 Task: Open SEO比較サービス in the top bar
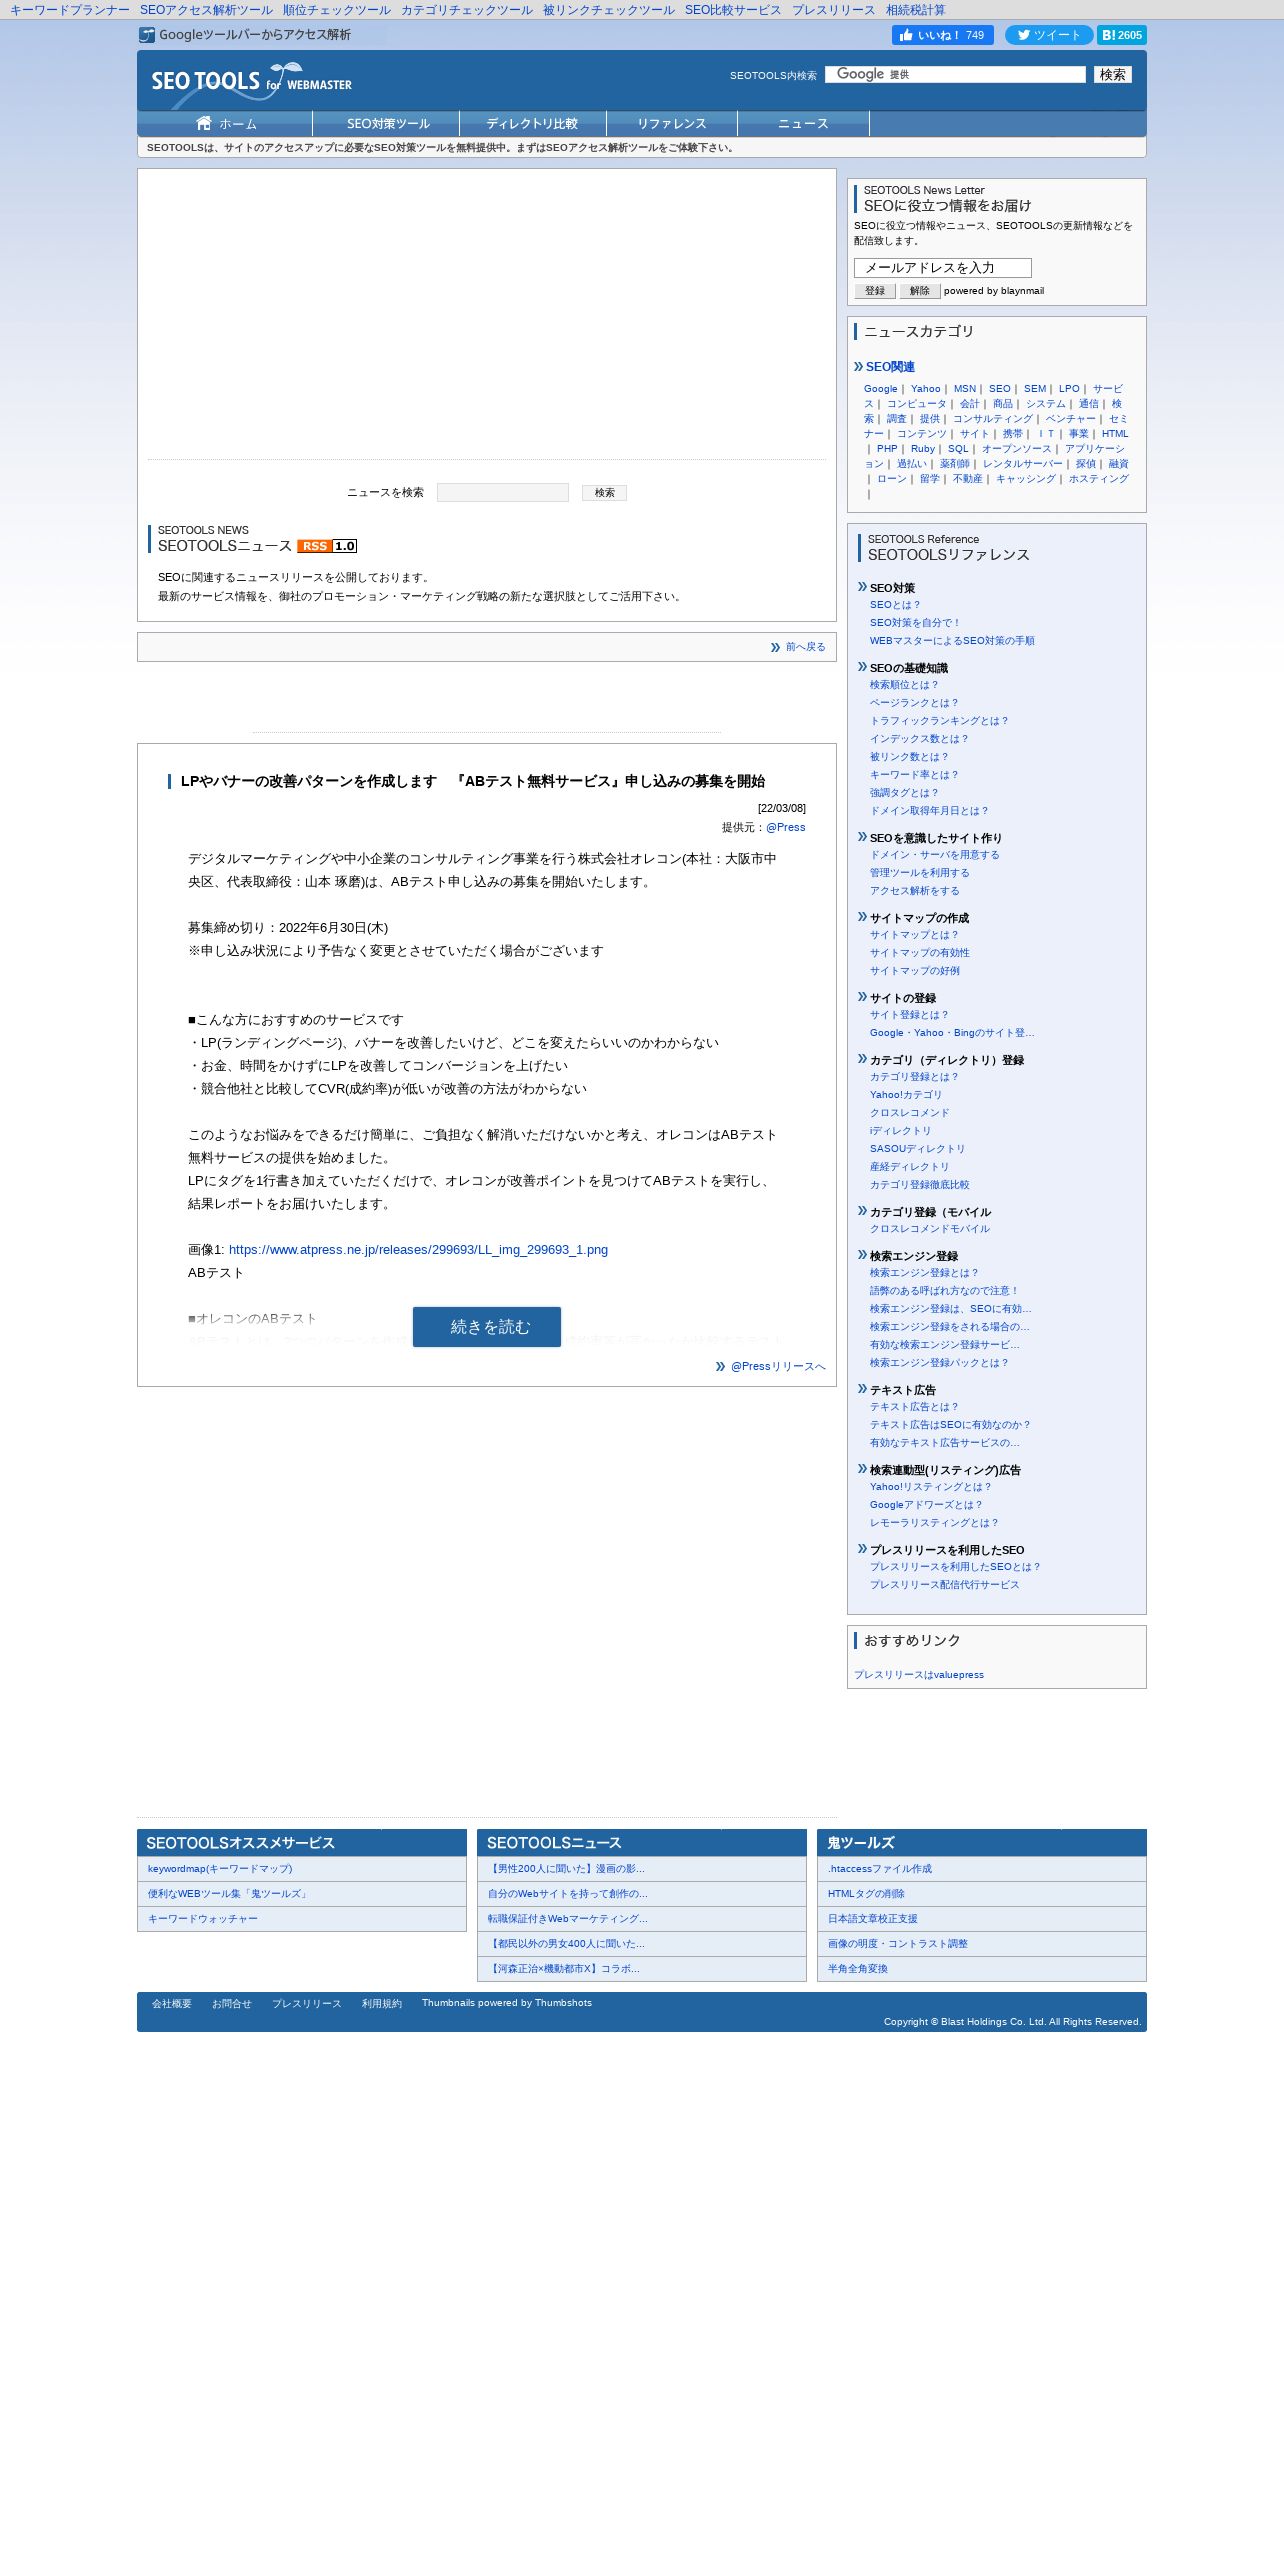tap(733, 10)
